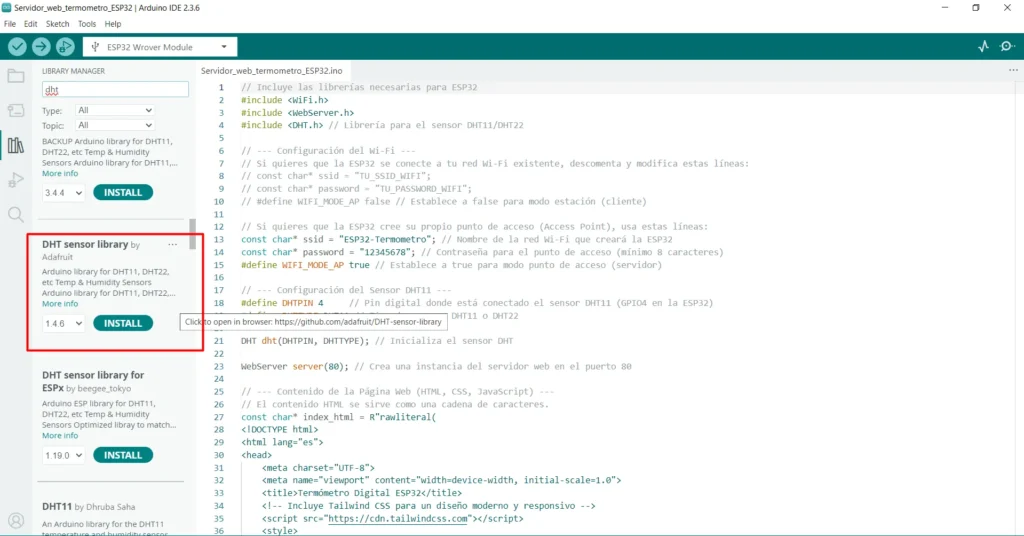The width and height of the screenshot is (1024, 536).
Task: Open the 1.4.6 version dropdown
Action: 63,323
